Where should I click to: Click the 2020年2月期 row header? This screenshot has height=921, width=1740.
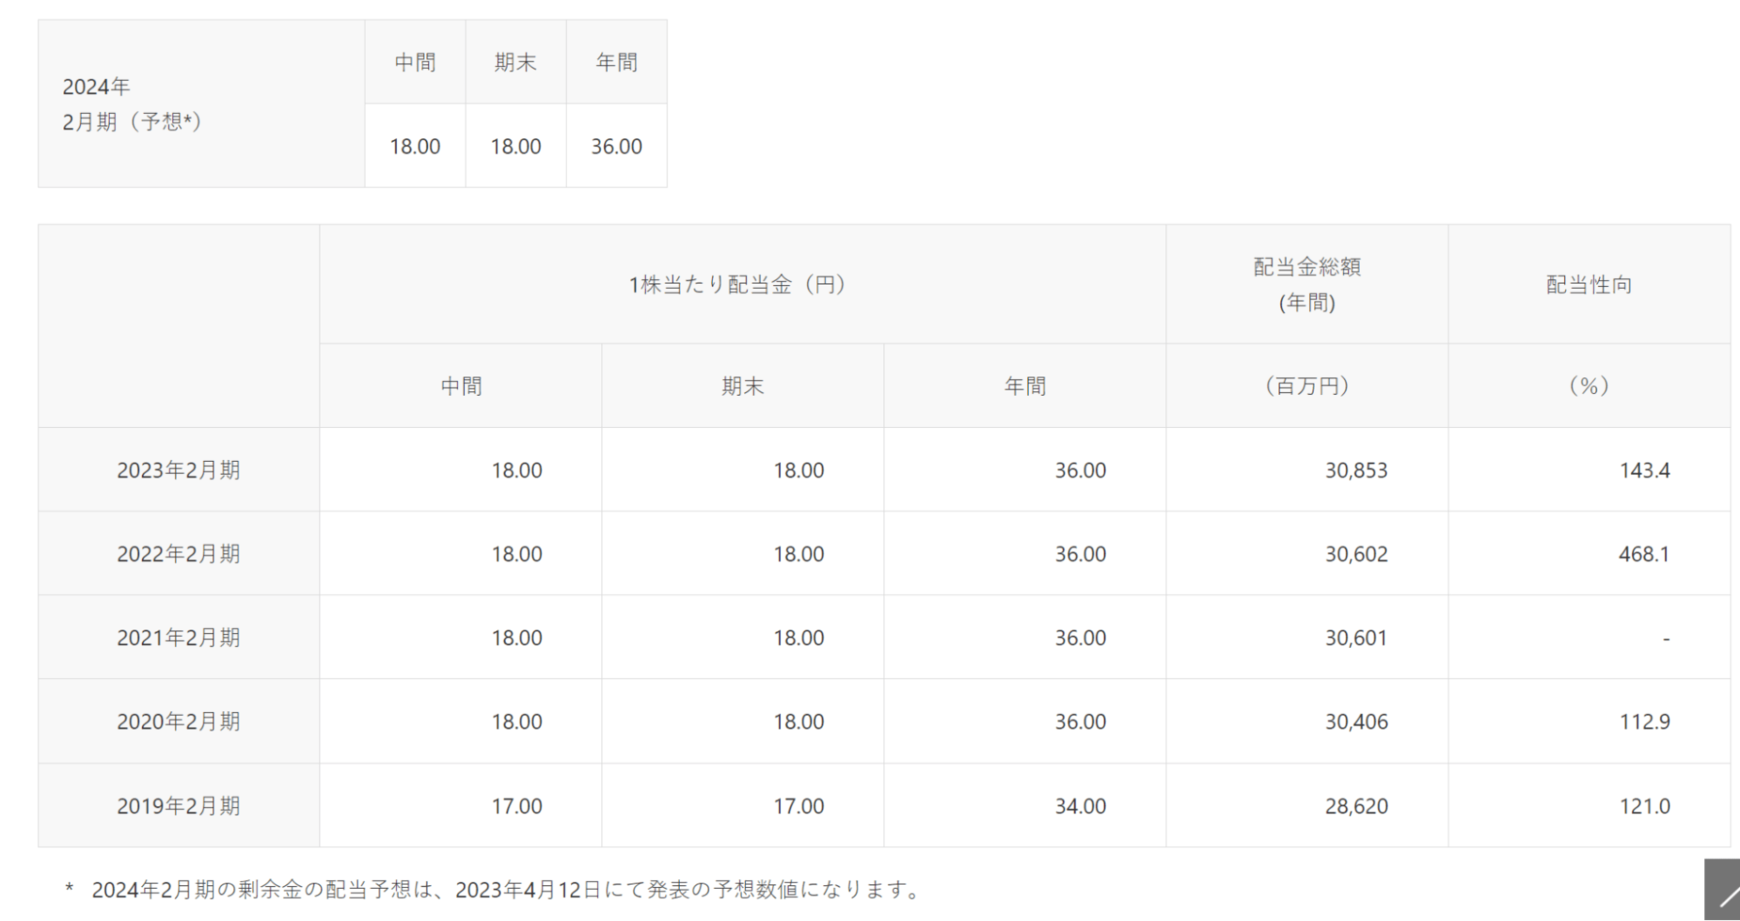pos(178,722)
